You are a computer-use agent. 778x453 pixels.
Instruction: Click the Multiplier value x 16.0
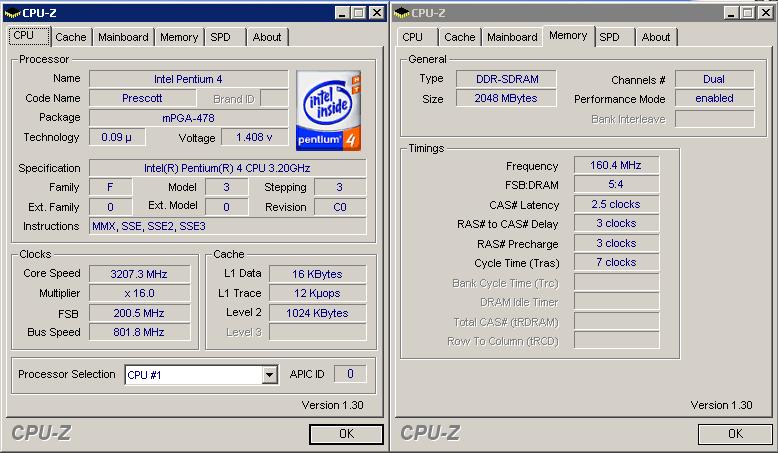(x=139, y=293)
